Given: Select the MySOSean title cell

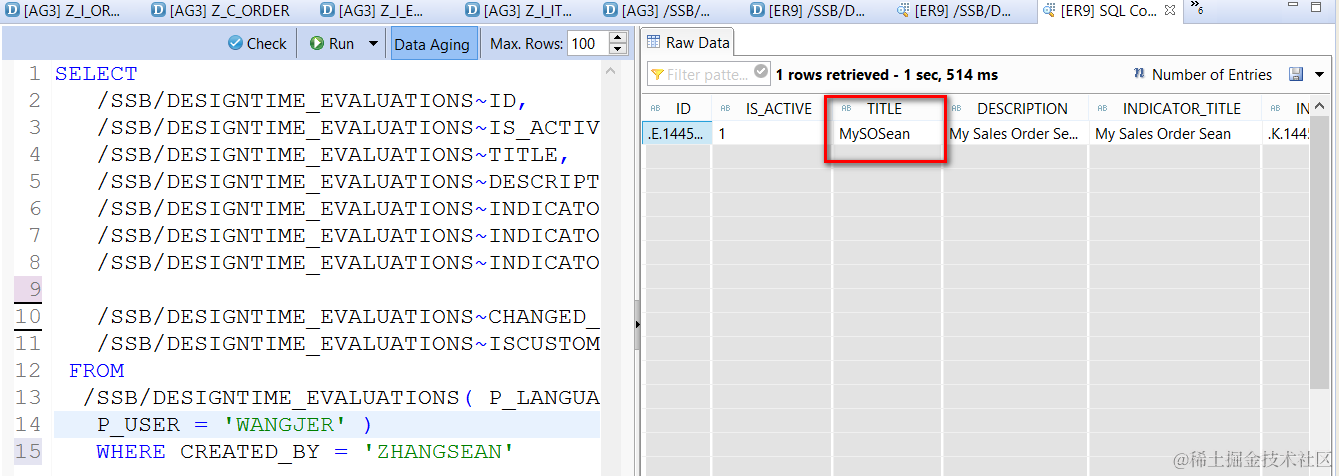Looking at the screenshot, I should (886, 133).
